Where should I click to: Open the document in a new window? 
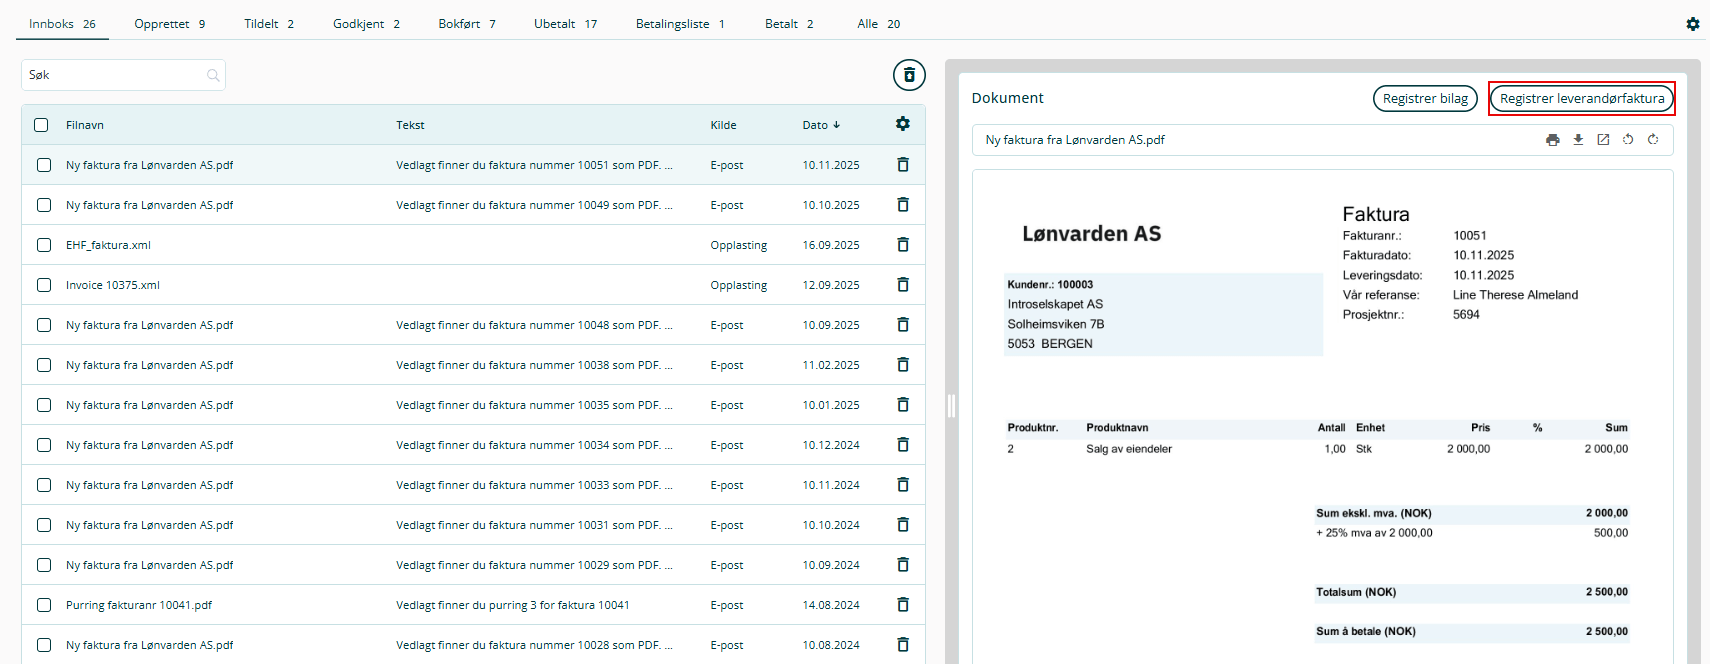click(x=1603, y=140)
